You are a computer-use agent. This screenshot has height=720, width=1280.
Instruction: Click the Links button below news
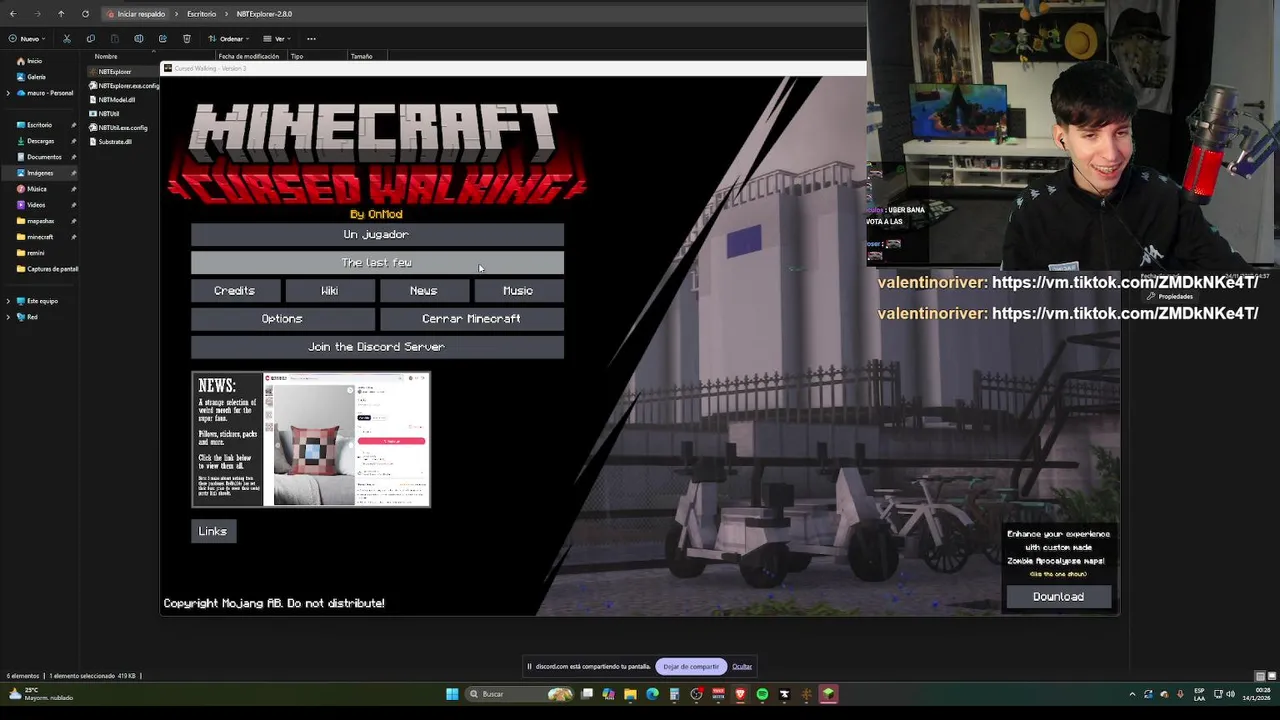pyautogui.click(x=212, y=531)
